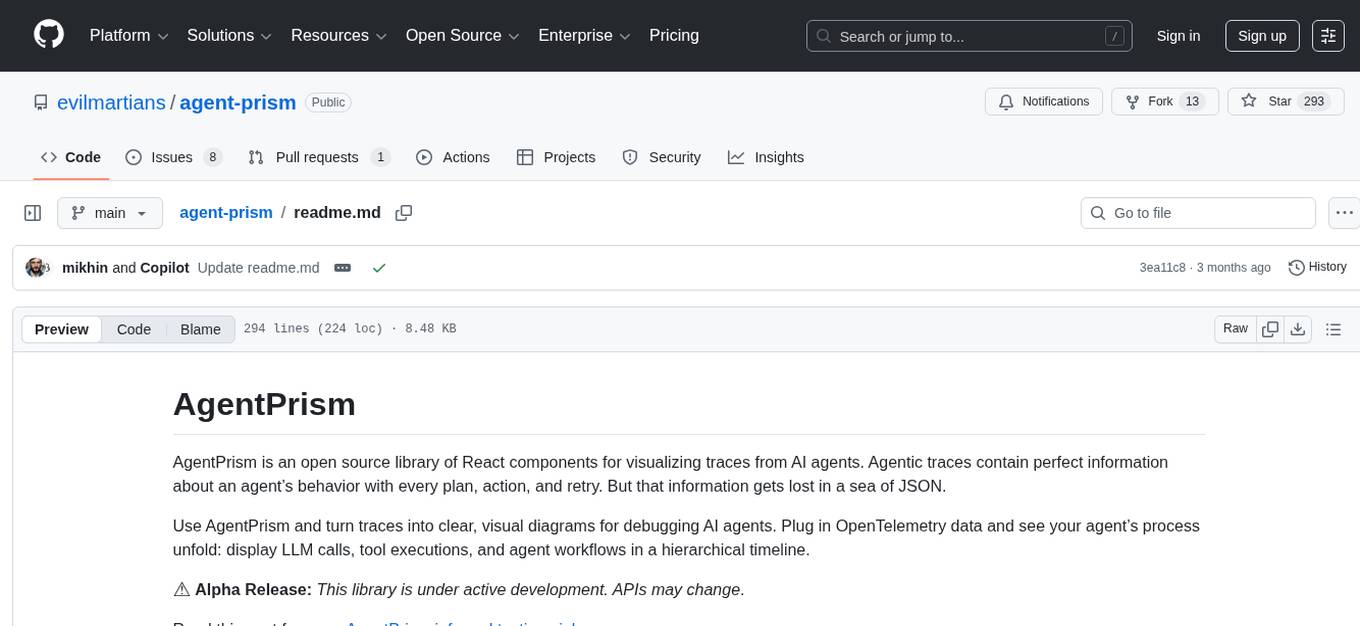Switch to Blame view mode
The width and height of the screenshot is (1360, 626).
(200, 329)
